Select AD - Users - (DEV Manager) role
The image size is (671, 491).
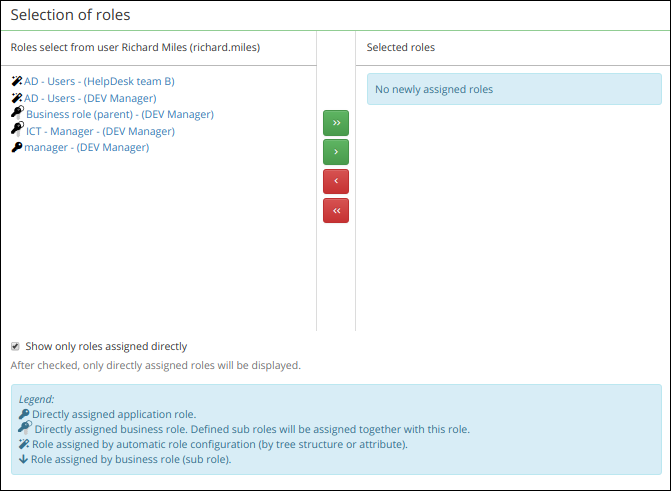click(90, 98)
